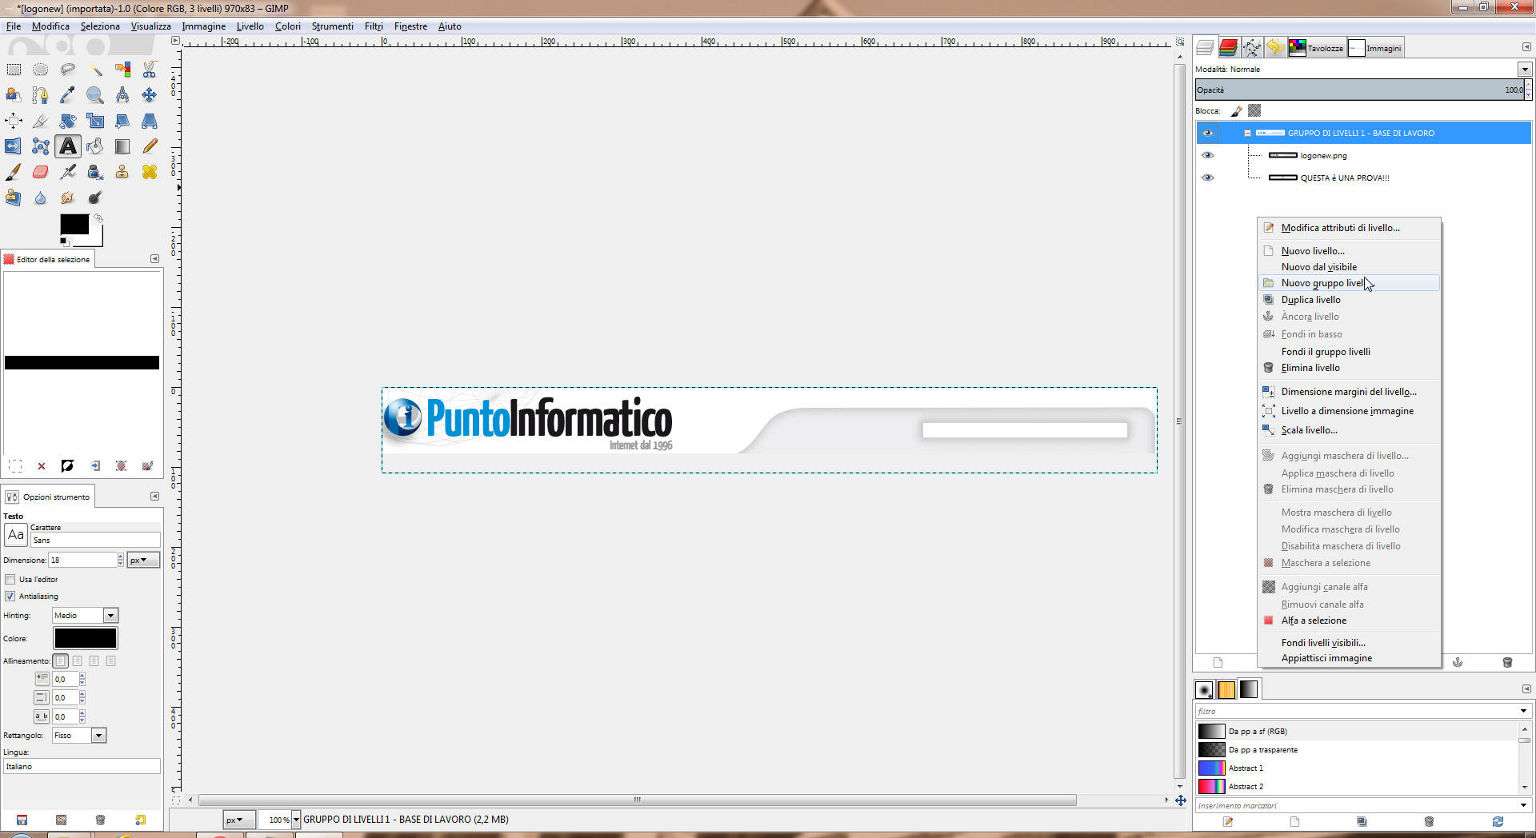Click the Alignment tool icon
Image resolution: width=1536 pixels, height=838 pixels.
point(14,121)
